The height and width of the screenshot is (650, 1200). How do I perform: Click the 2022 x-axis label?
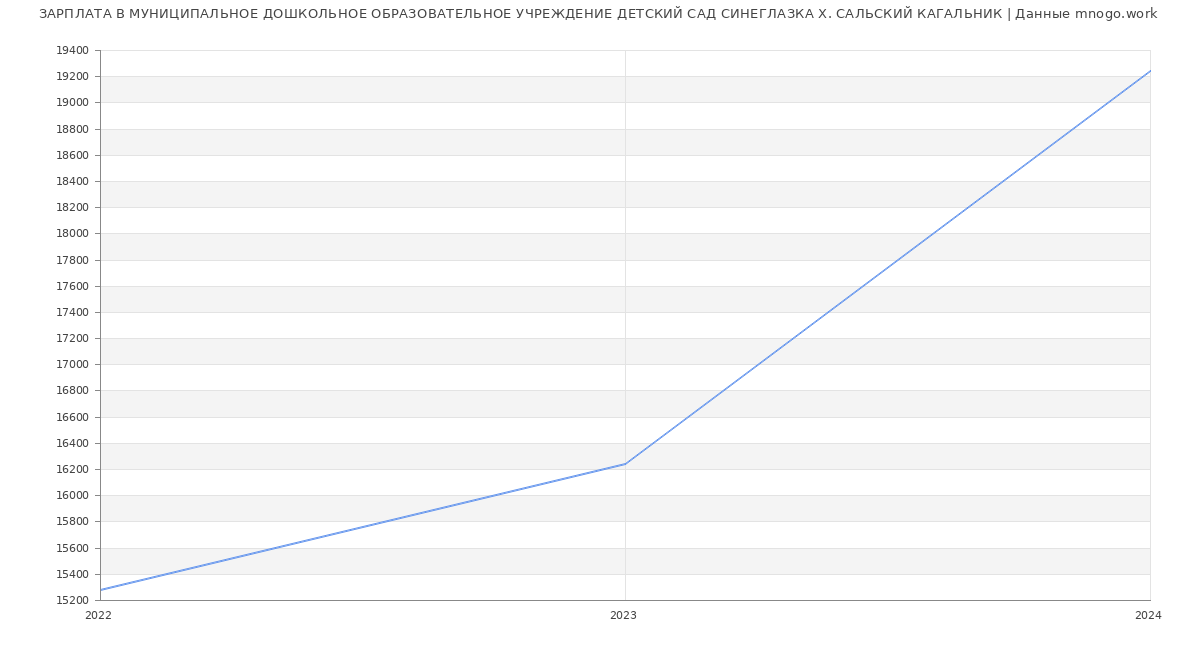pos(99,616)
